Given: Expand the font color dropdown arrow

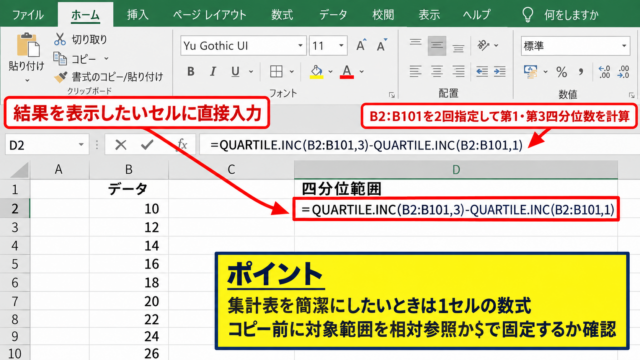Looking at the screenshot, I should [362, 72].
